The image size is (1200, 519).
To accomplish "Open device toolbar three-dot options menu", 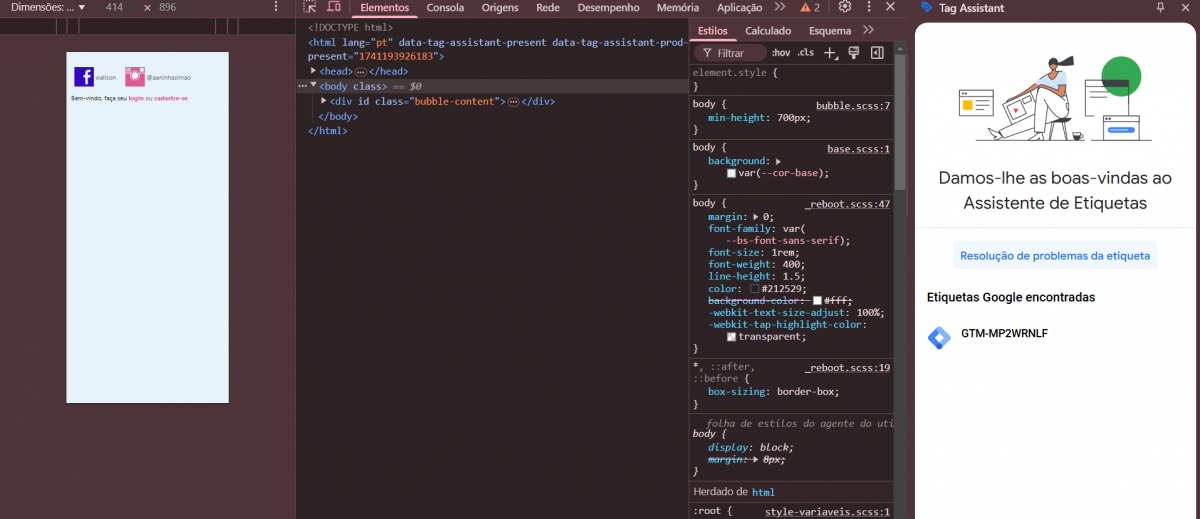I will pos(276,7).
